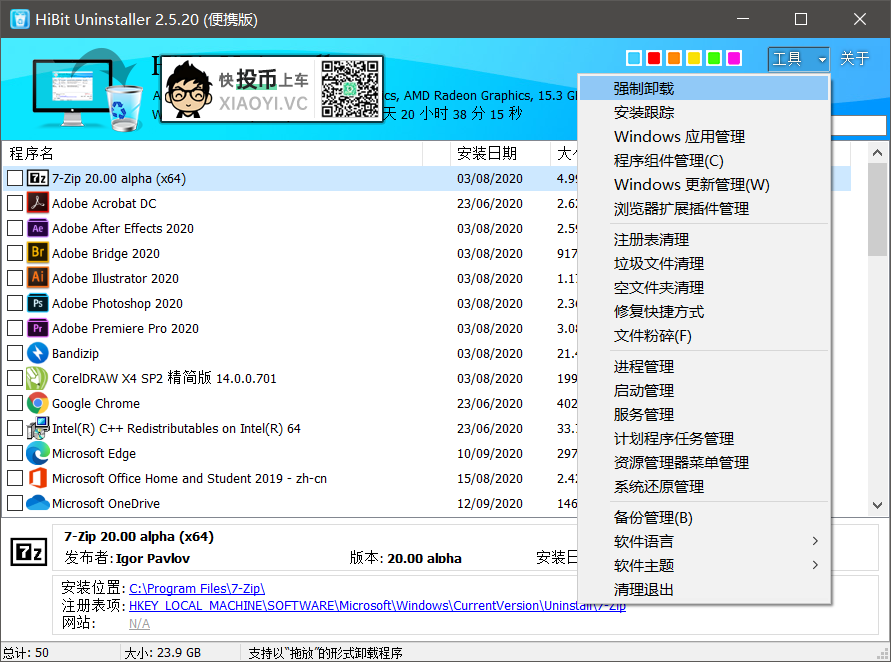
Task: Check the box for Adobe Bridge 2020
Action: [x=15, y=254]
